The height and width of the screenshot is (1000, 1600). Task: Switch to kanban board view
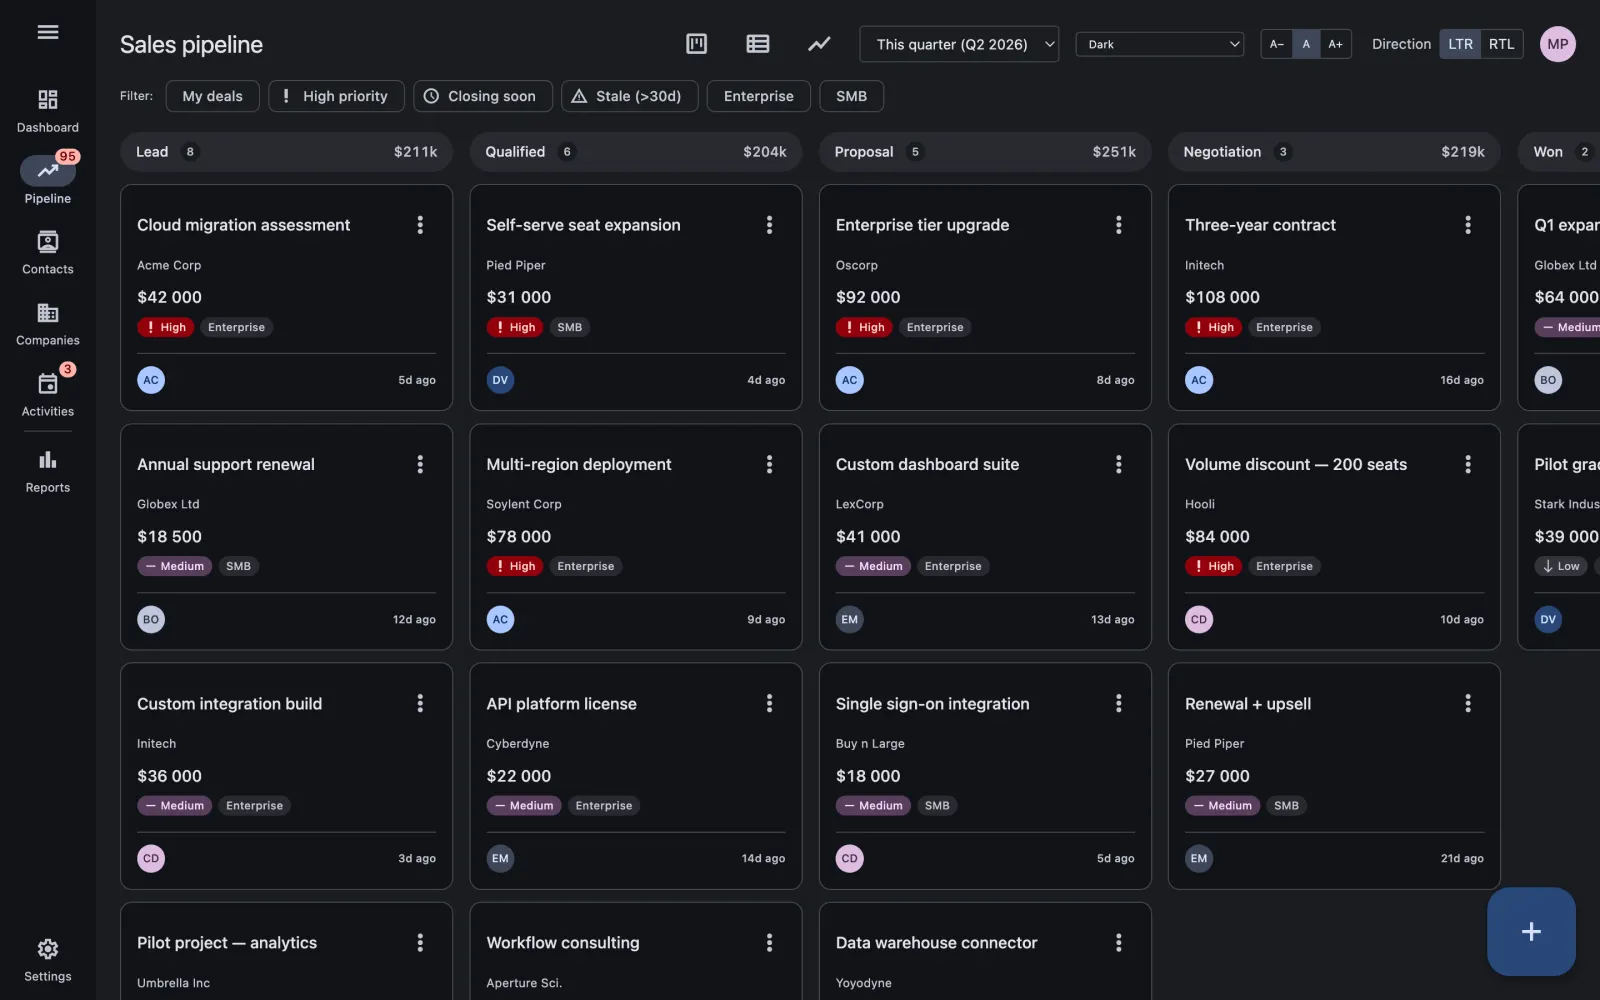tap(697, 44)
